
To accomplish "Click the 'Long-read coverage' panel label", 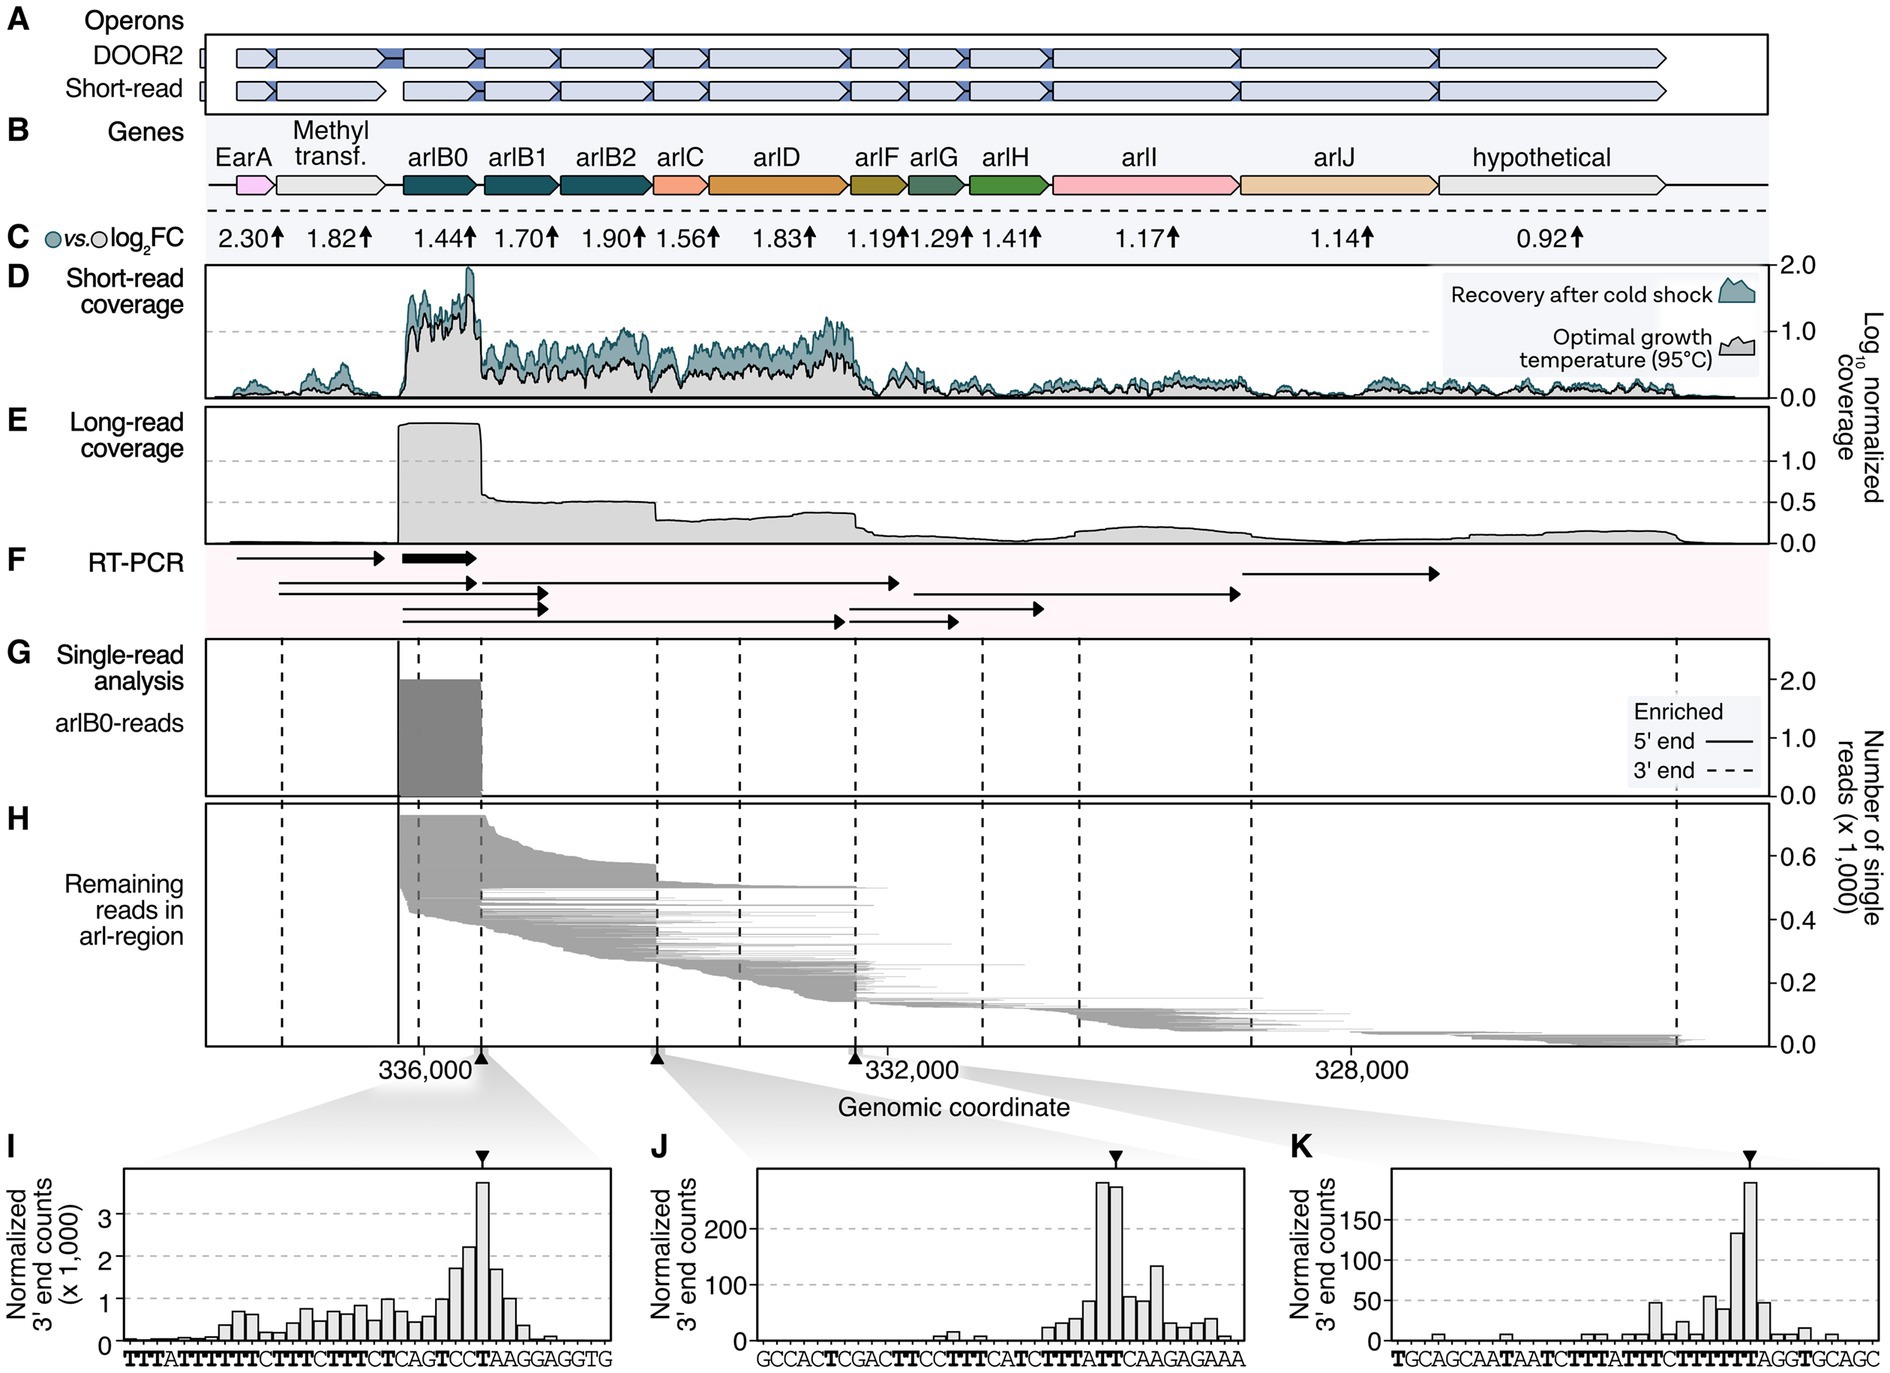I will point(127,435).
